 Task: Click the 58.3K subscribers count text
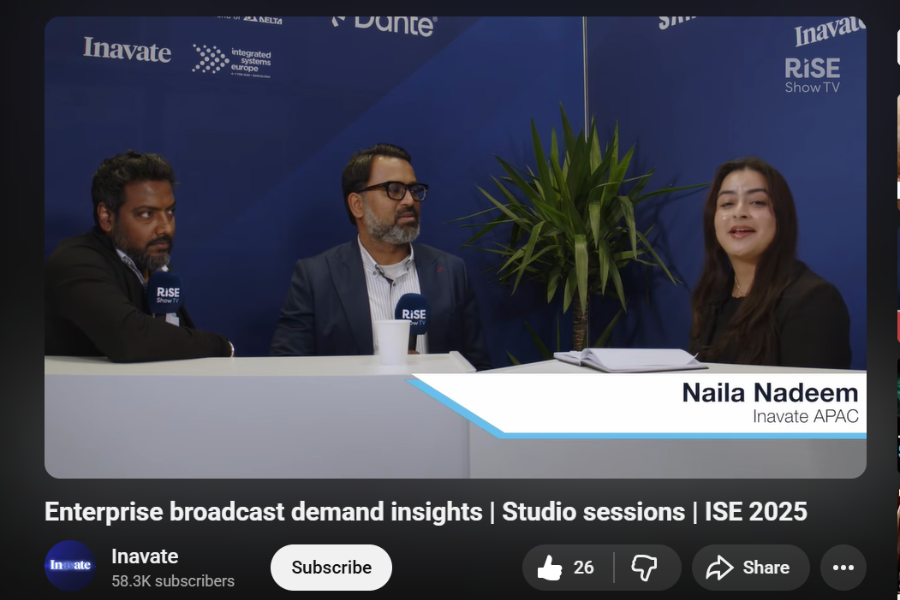pos(173,581)
